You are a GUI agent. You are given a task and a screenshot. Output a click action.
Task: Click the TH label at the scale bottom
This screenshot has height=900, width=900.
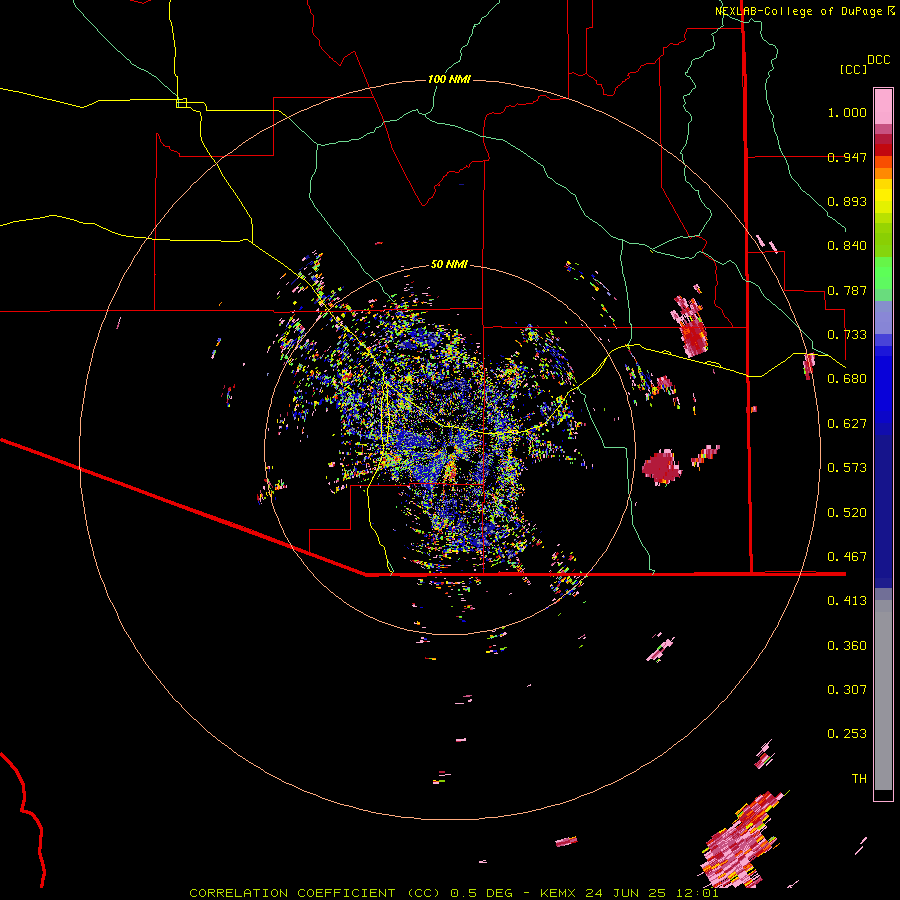(859, 779)
